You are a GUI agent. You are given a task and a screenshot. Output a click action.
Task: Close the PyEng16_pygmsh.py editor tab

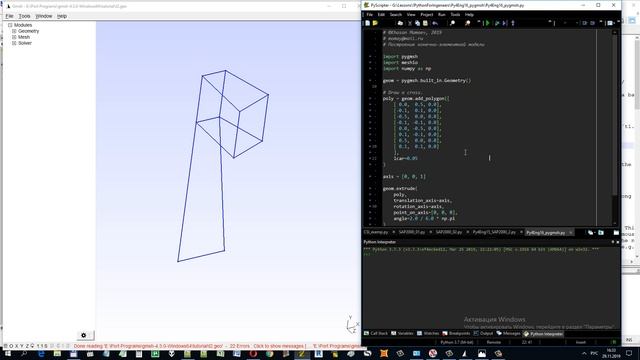[x=571, y=233]
